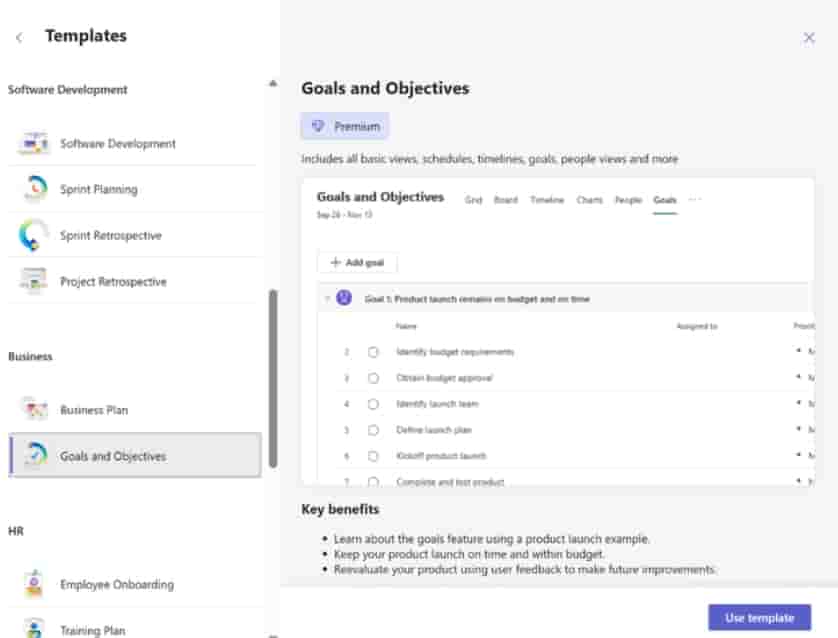Select the Employee Onboarding template icon
The height and width of the screenshot is (638, 838).
(x=33, y=584)
